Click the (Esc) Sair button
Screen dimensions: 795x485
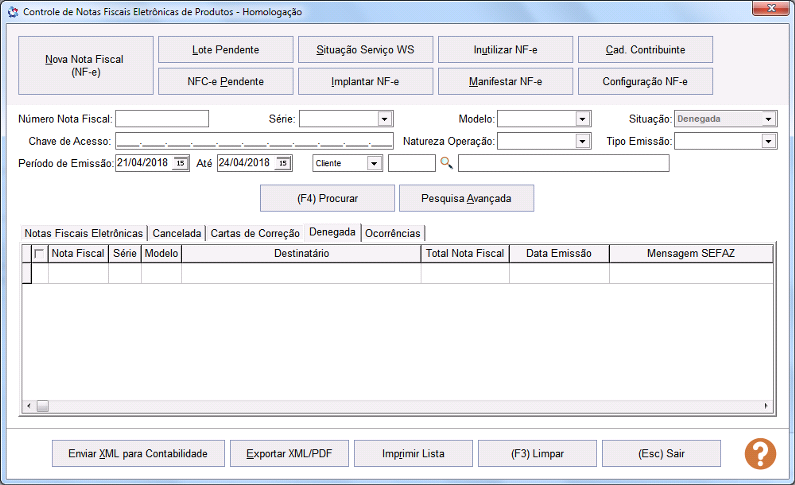tap(662, 454)
